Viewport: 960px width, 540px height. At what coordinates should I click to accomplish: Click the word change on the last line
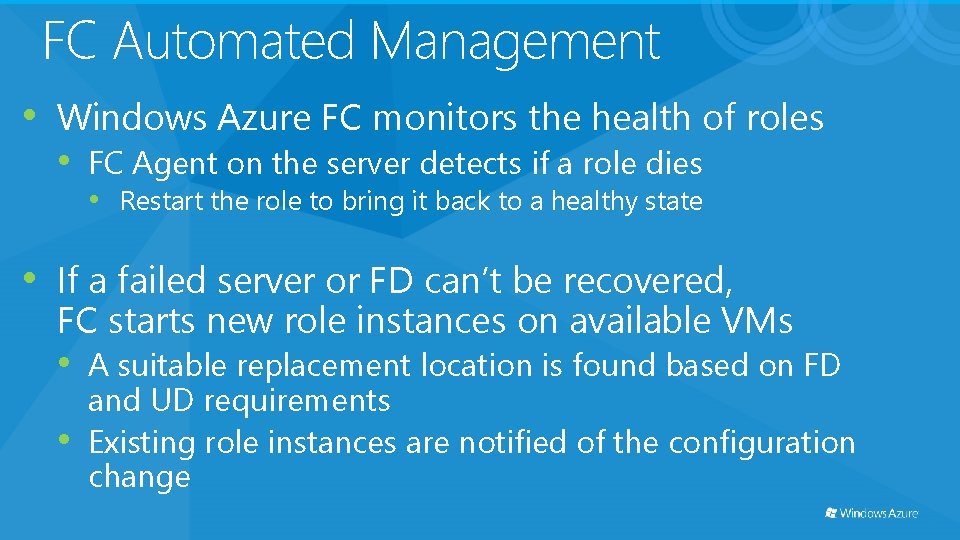140,478
